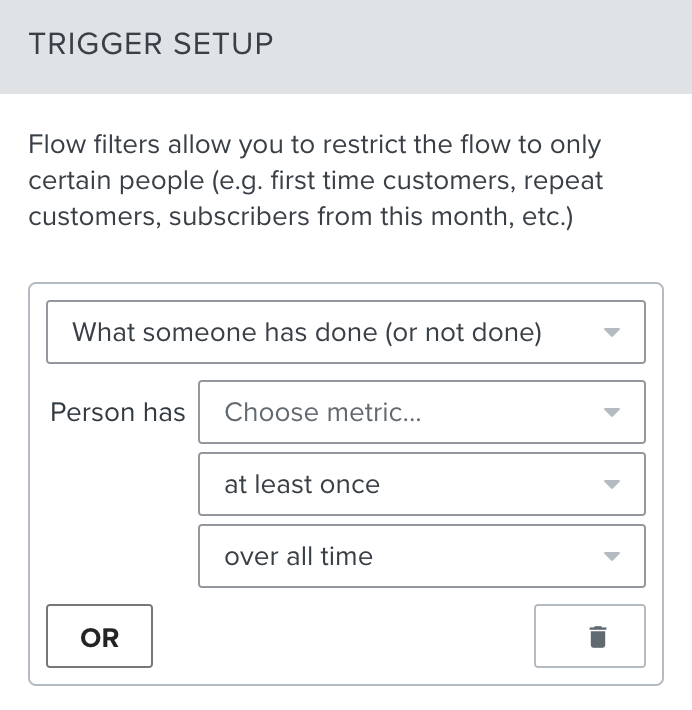Delete the filter with the trash icon
This screenshot has height=710, width=692.
[597, 636]
